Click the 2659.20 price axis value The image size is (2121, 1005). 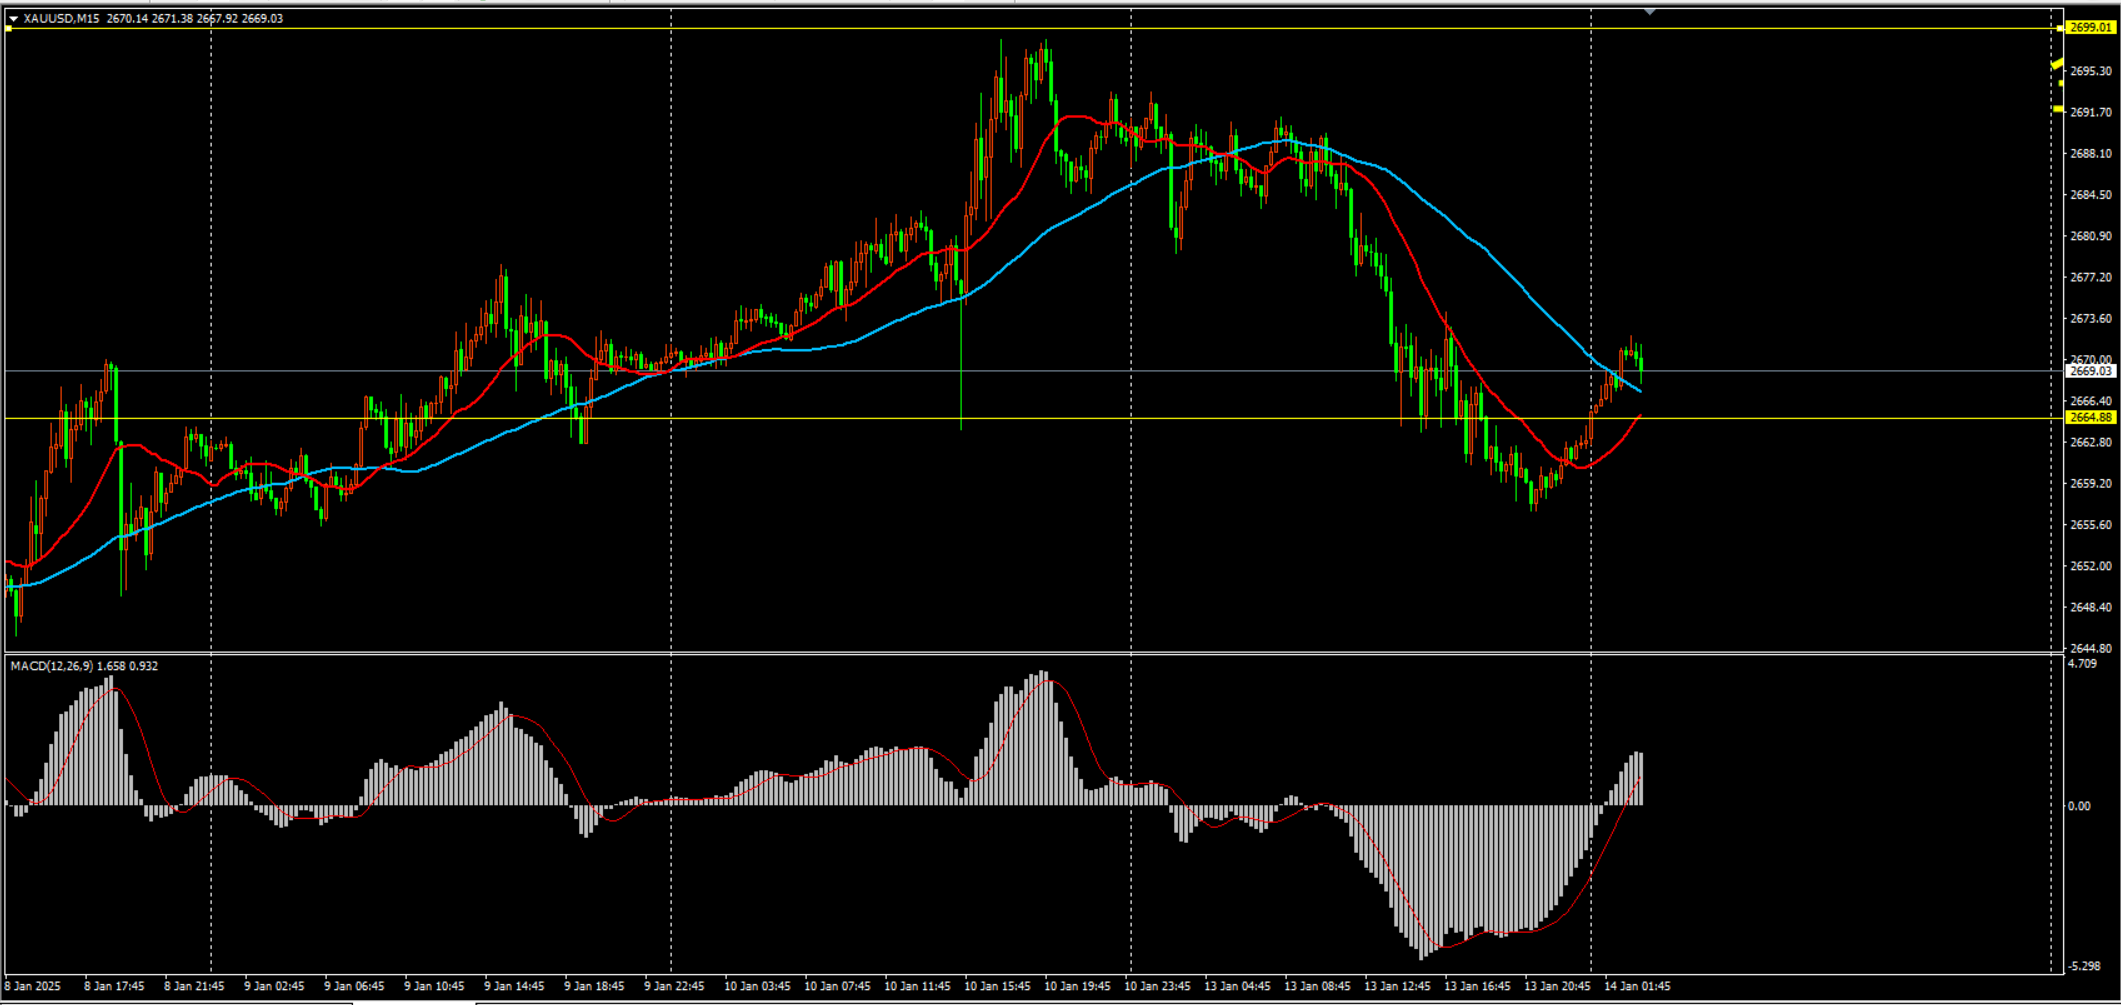[2091, 483]
